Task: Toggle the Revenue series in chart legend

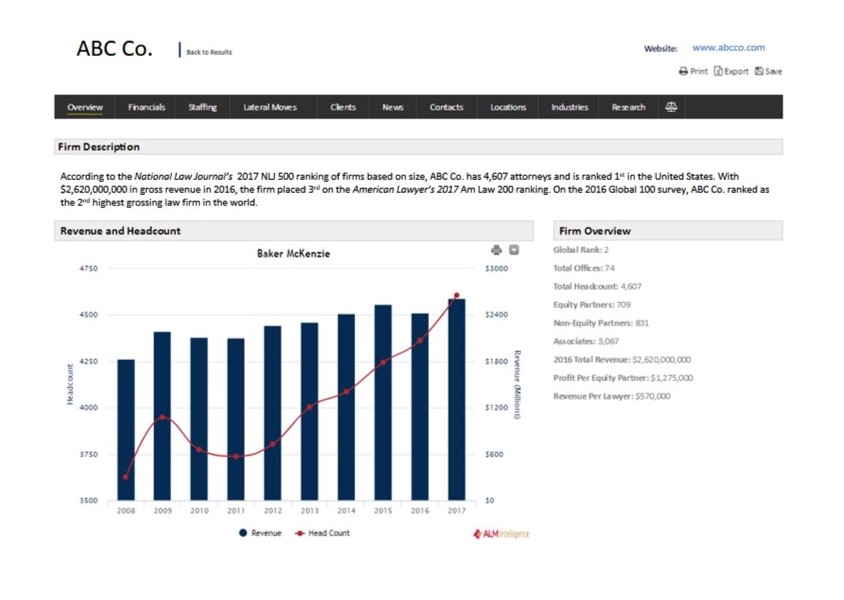Action: click(260, 533)
